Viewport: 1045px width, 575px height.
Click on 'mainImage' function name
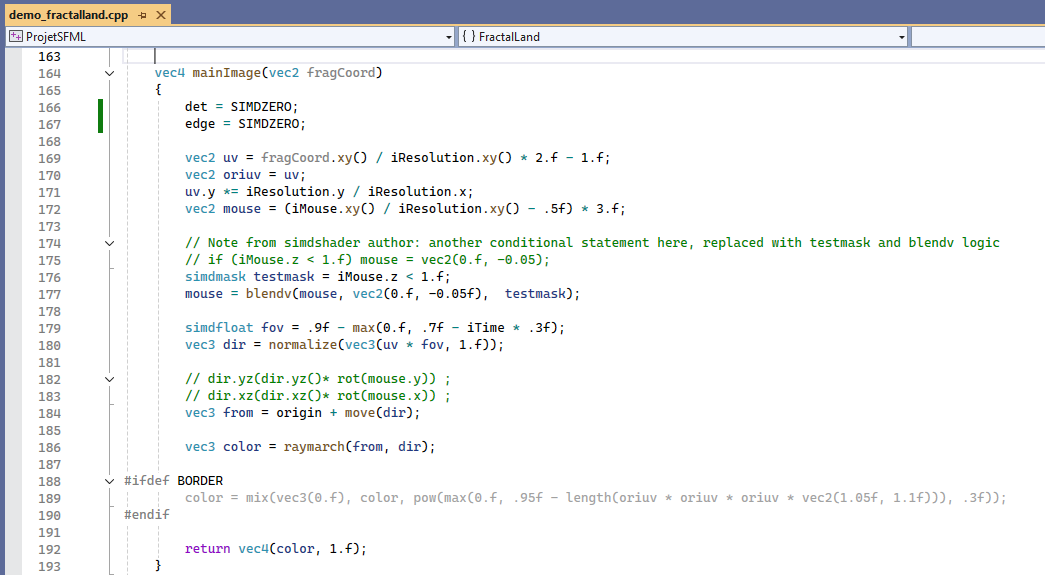(227, 73)
